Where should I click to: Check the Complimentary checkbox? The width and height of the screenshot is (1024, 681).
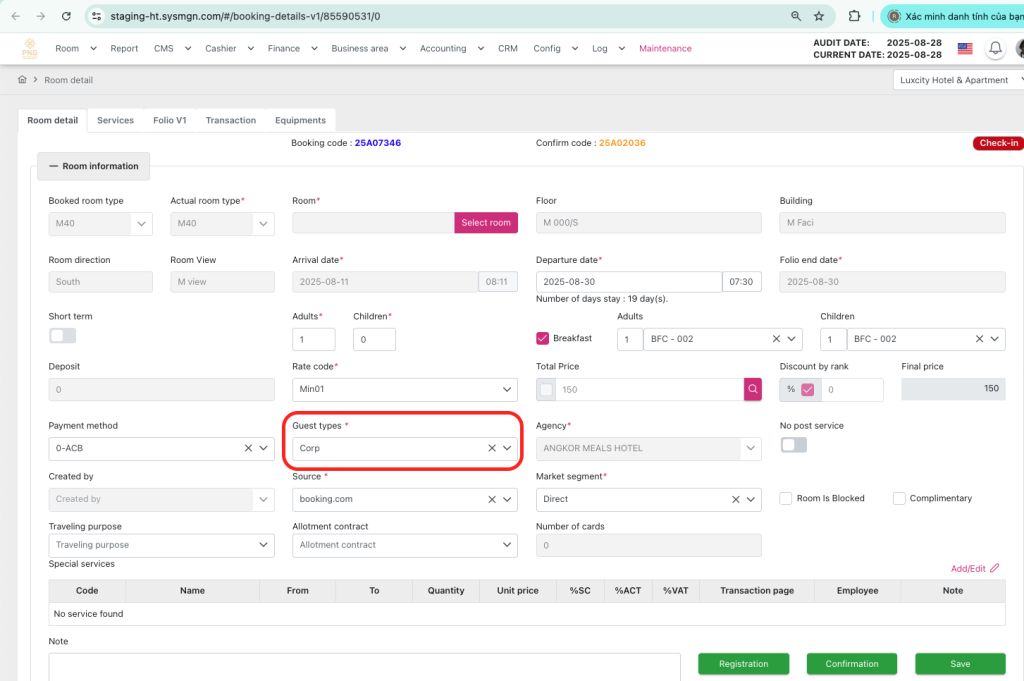(899, 498)
